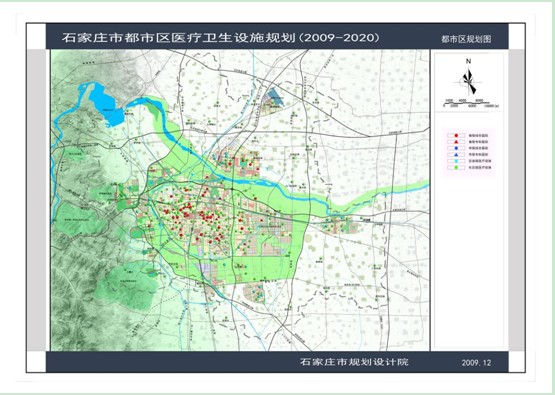The image size is (555, 395).
Task: Click the red circle legend symbol
Action: 457,136
